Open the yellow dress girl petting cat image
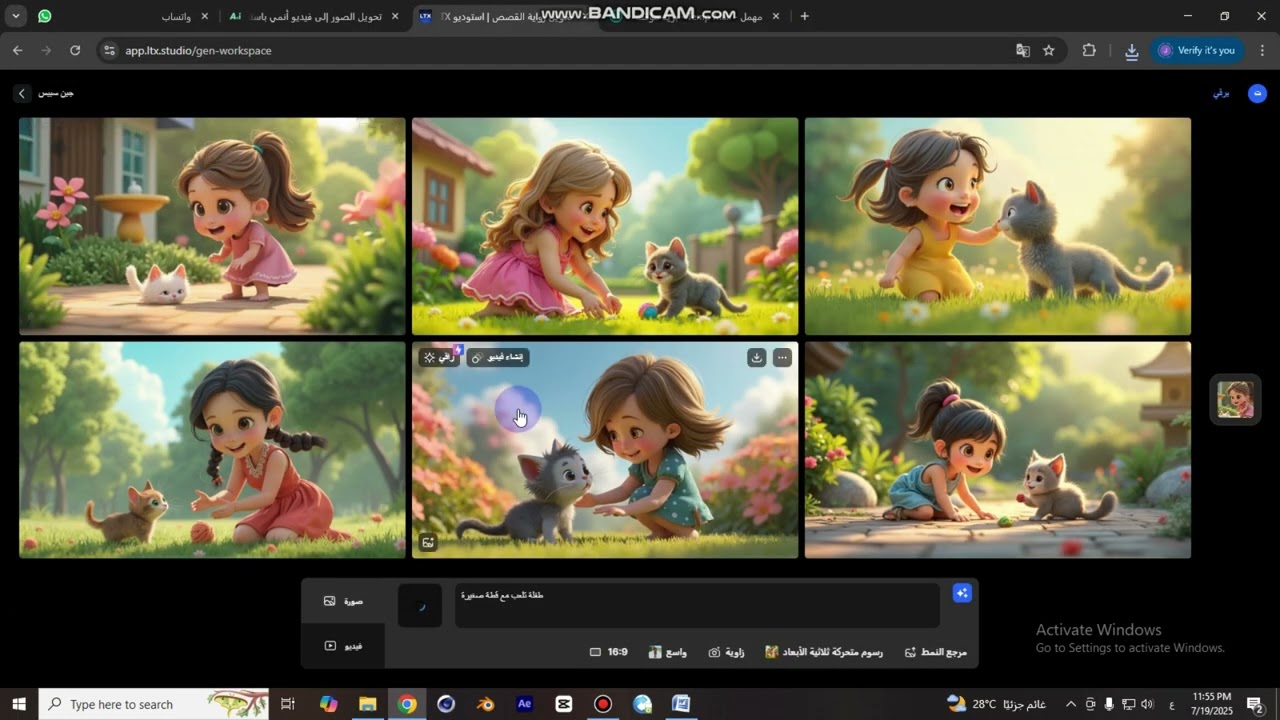This screenshot has height=720, width=1280. pyautogui.click(x=998, y=226)
